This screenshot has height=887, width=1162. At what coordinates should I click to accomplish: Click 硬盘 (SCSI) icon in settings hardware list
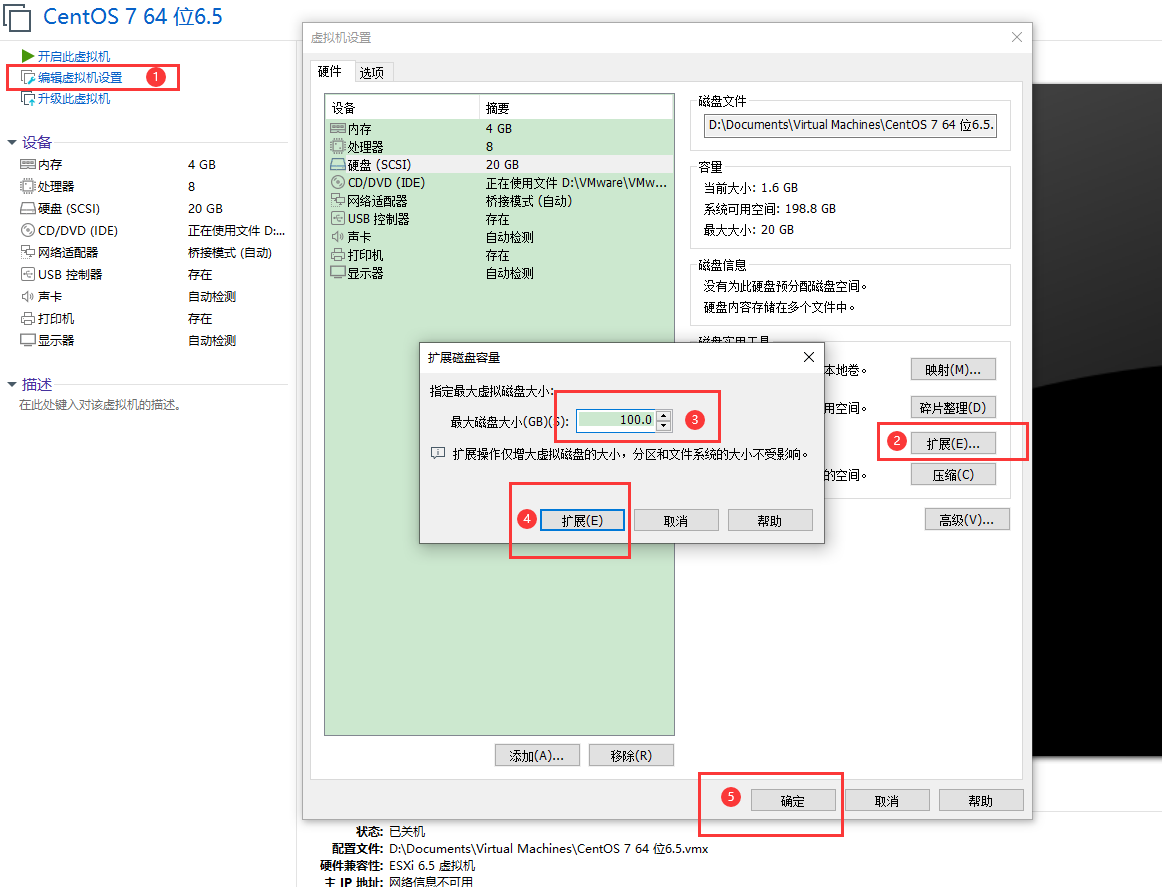click(338, 165)
